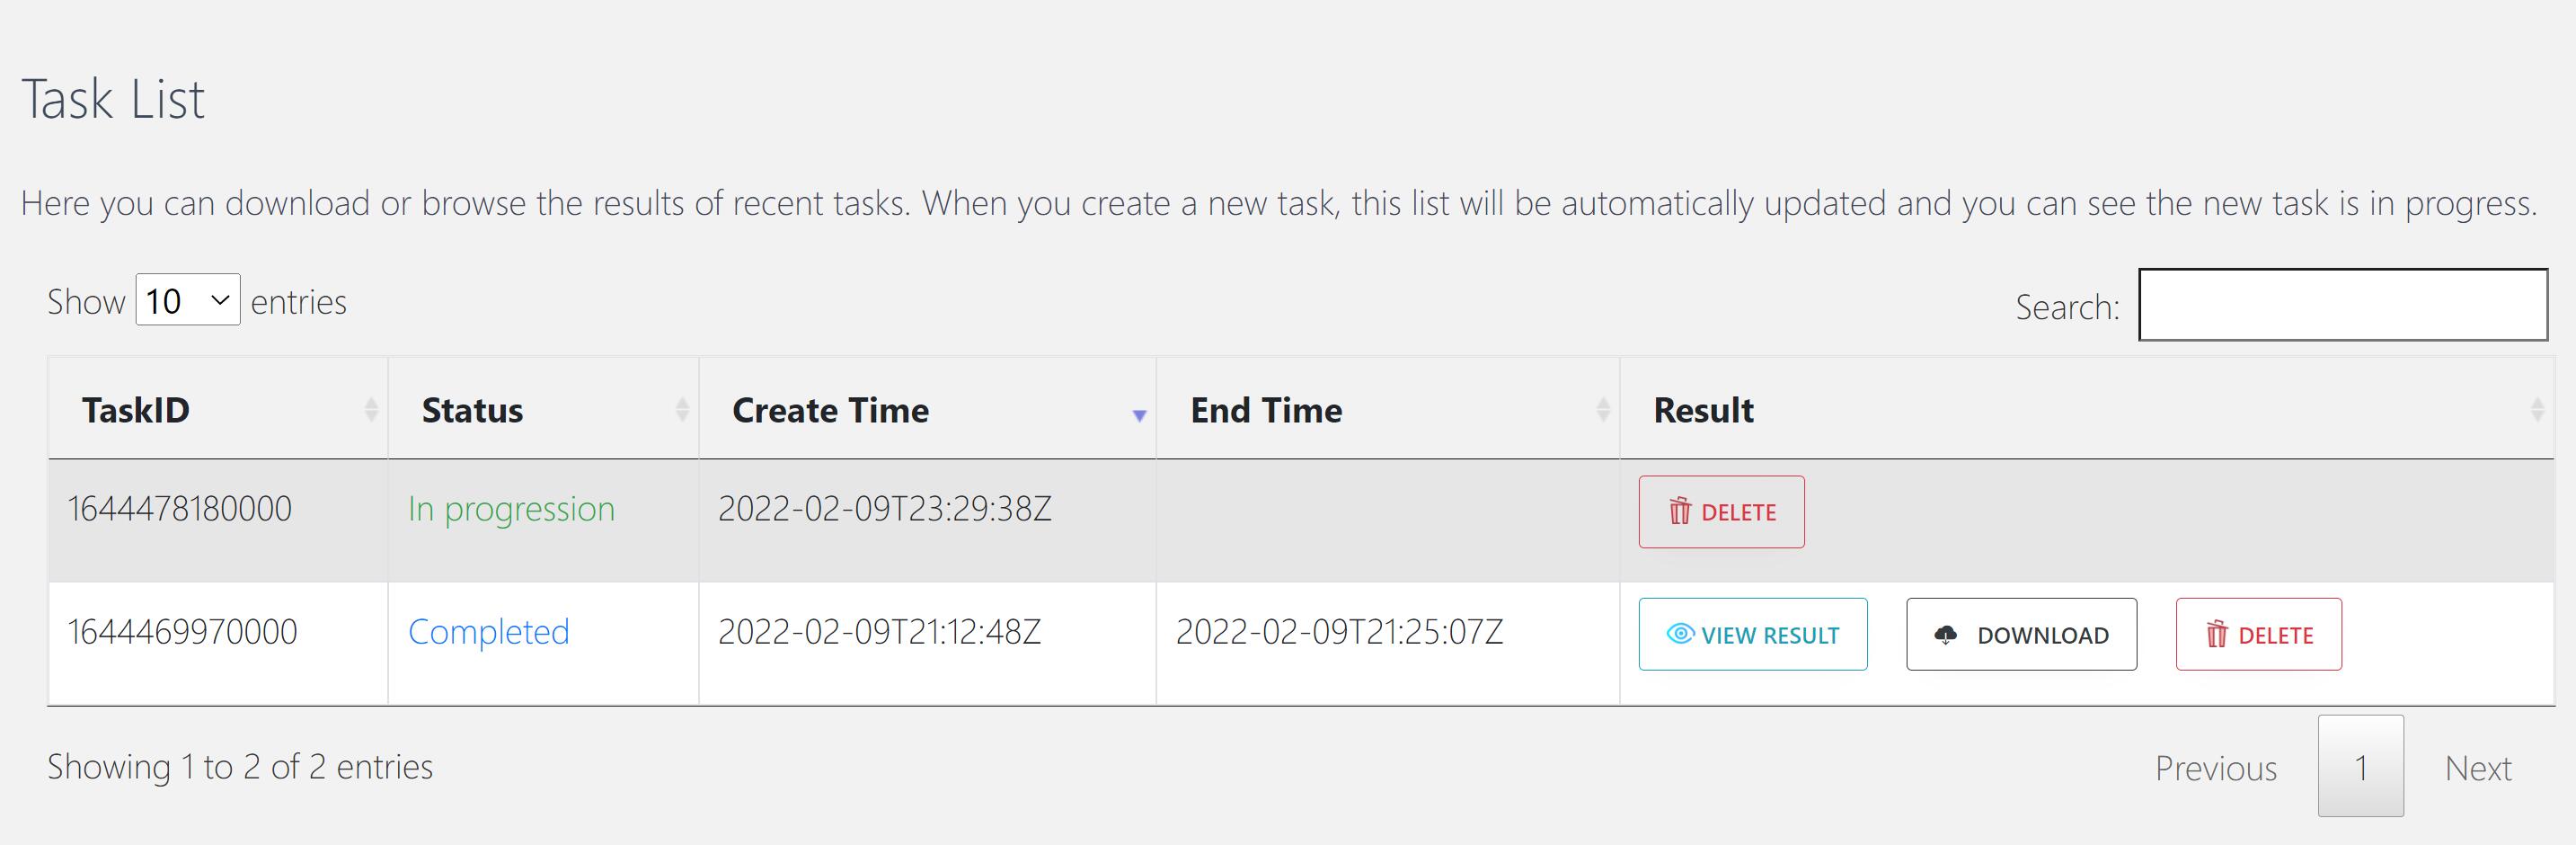Sort by TaskID using sort arrows
Viewport: 2576px width, 845px height.
coord(371,409)
